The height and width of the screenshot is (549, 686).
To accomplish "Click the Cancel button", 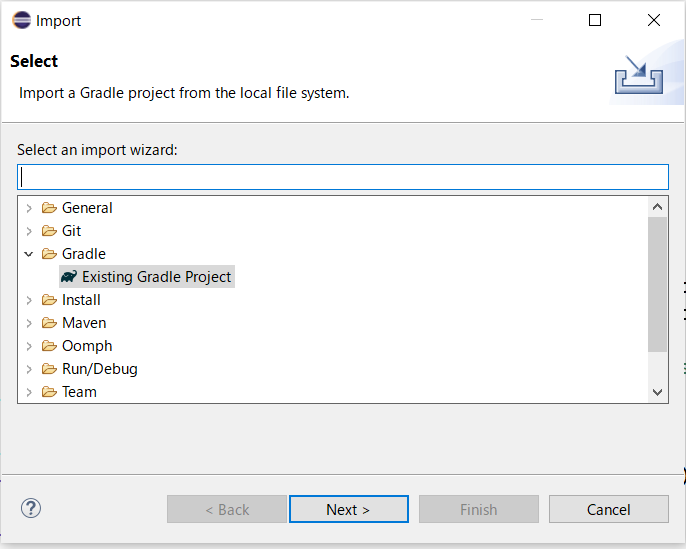I will coord(609,509).
